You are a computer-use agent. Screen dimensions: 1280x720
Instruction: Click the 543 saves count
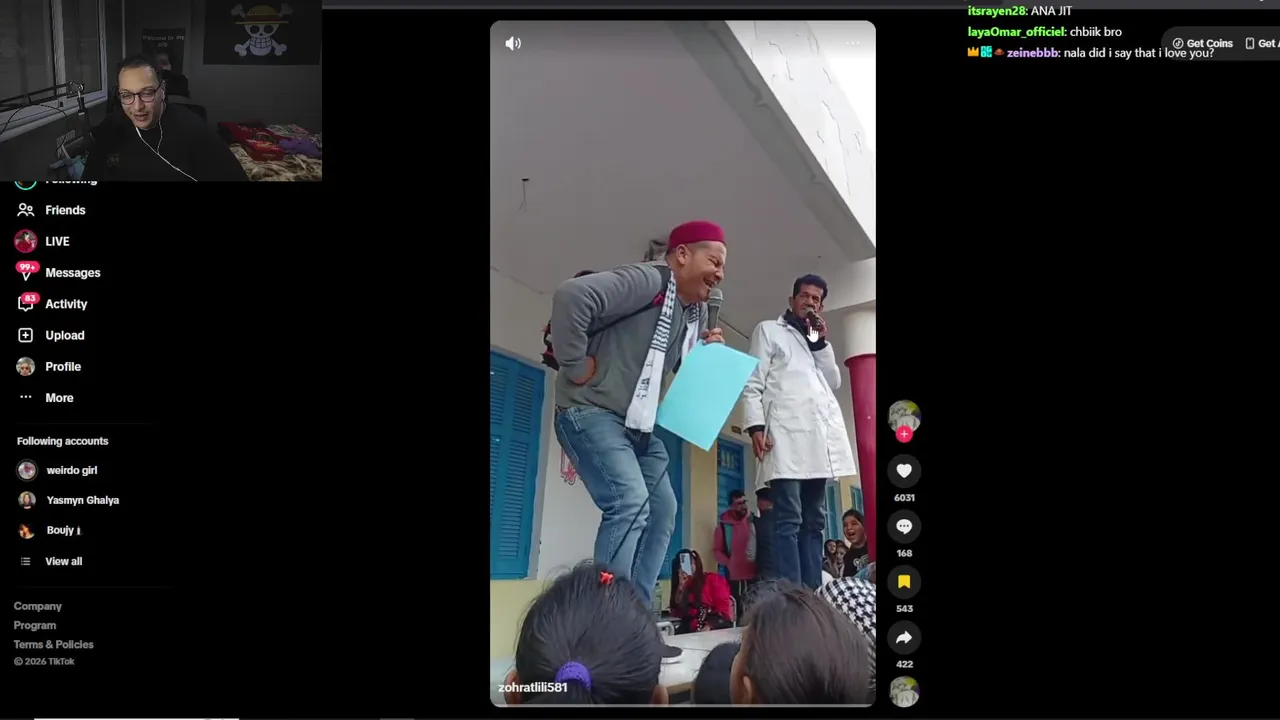coord(904,608)
